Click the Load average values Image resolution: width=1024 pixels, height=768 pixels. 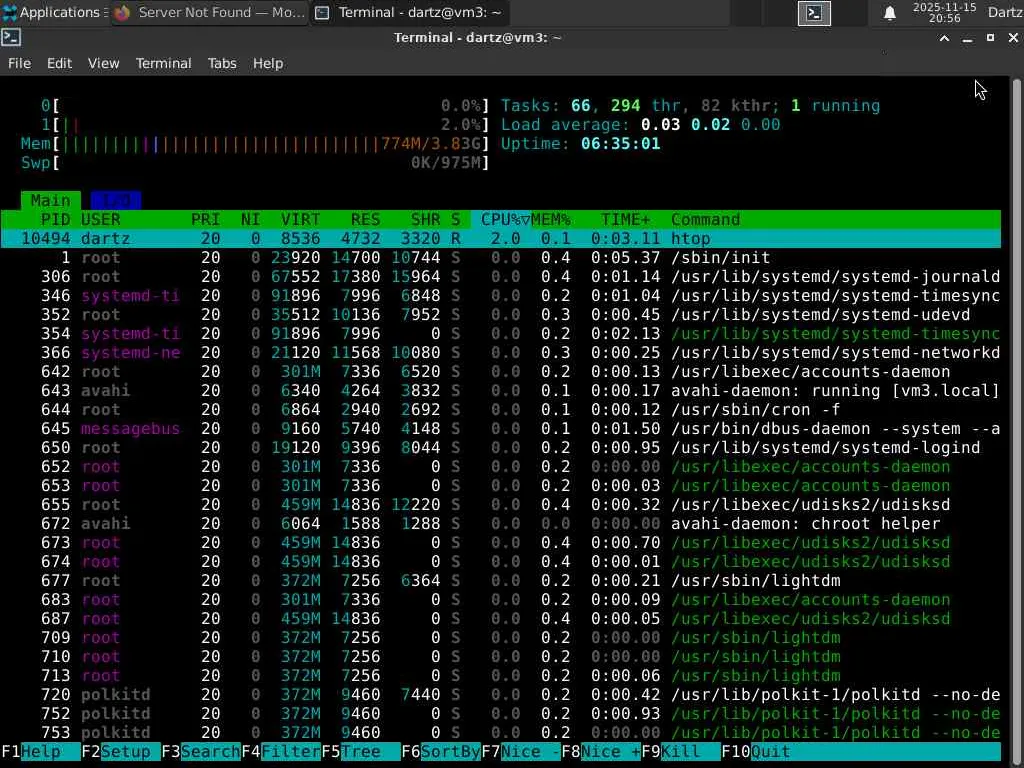[x=710, y=125]
